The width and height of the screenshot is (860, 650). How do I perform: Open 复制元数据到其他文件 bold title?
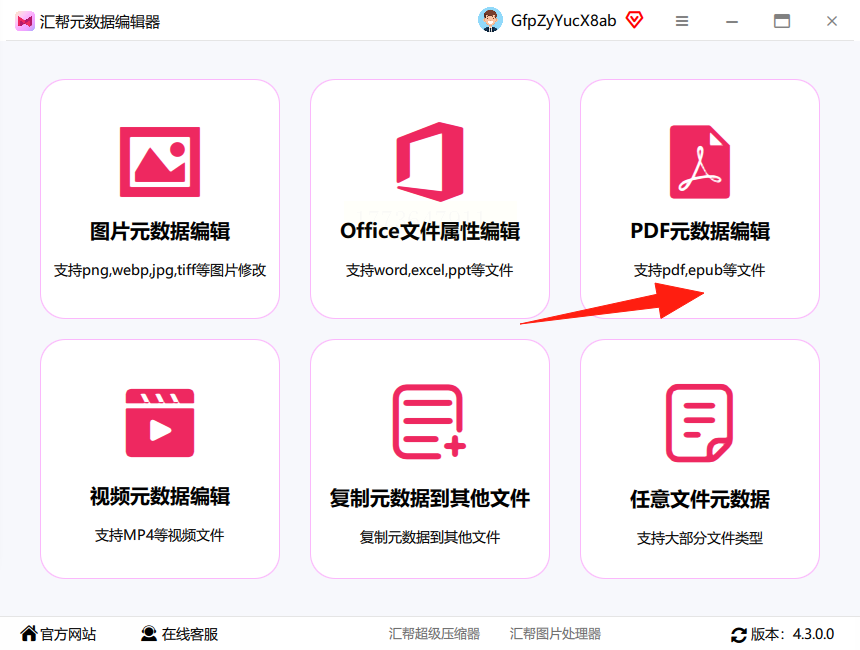[430, 499]
